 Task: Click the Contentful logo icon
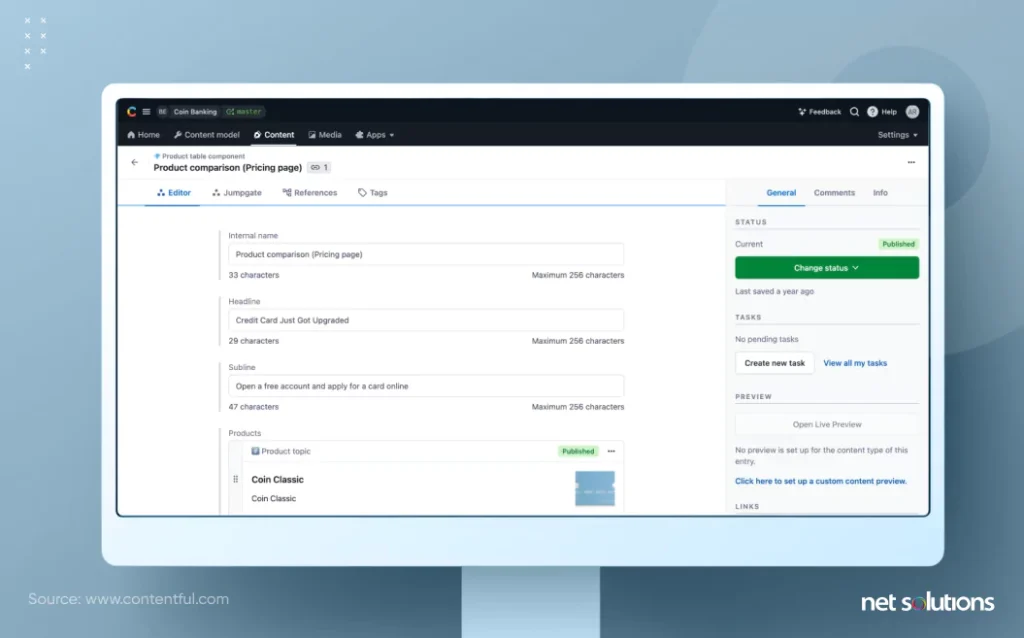coord(132,112)
